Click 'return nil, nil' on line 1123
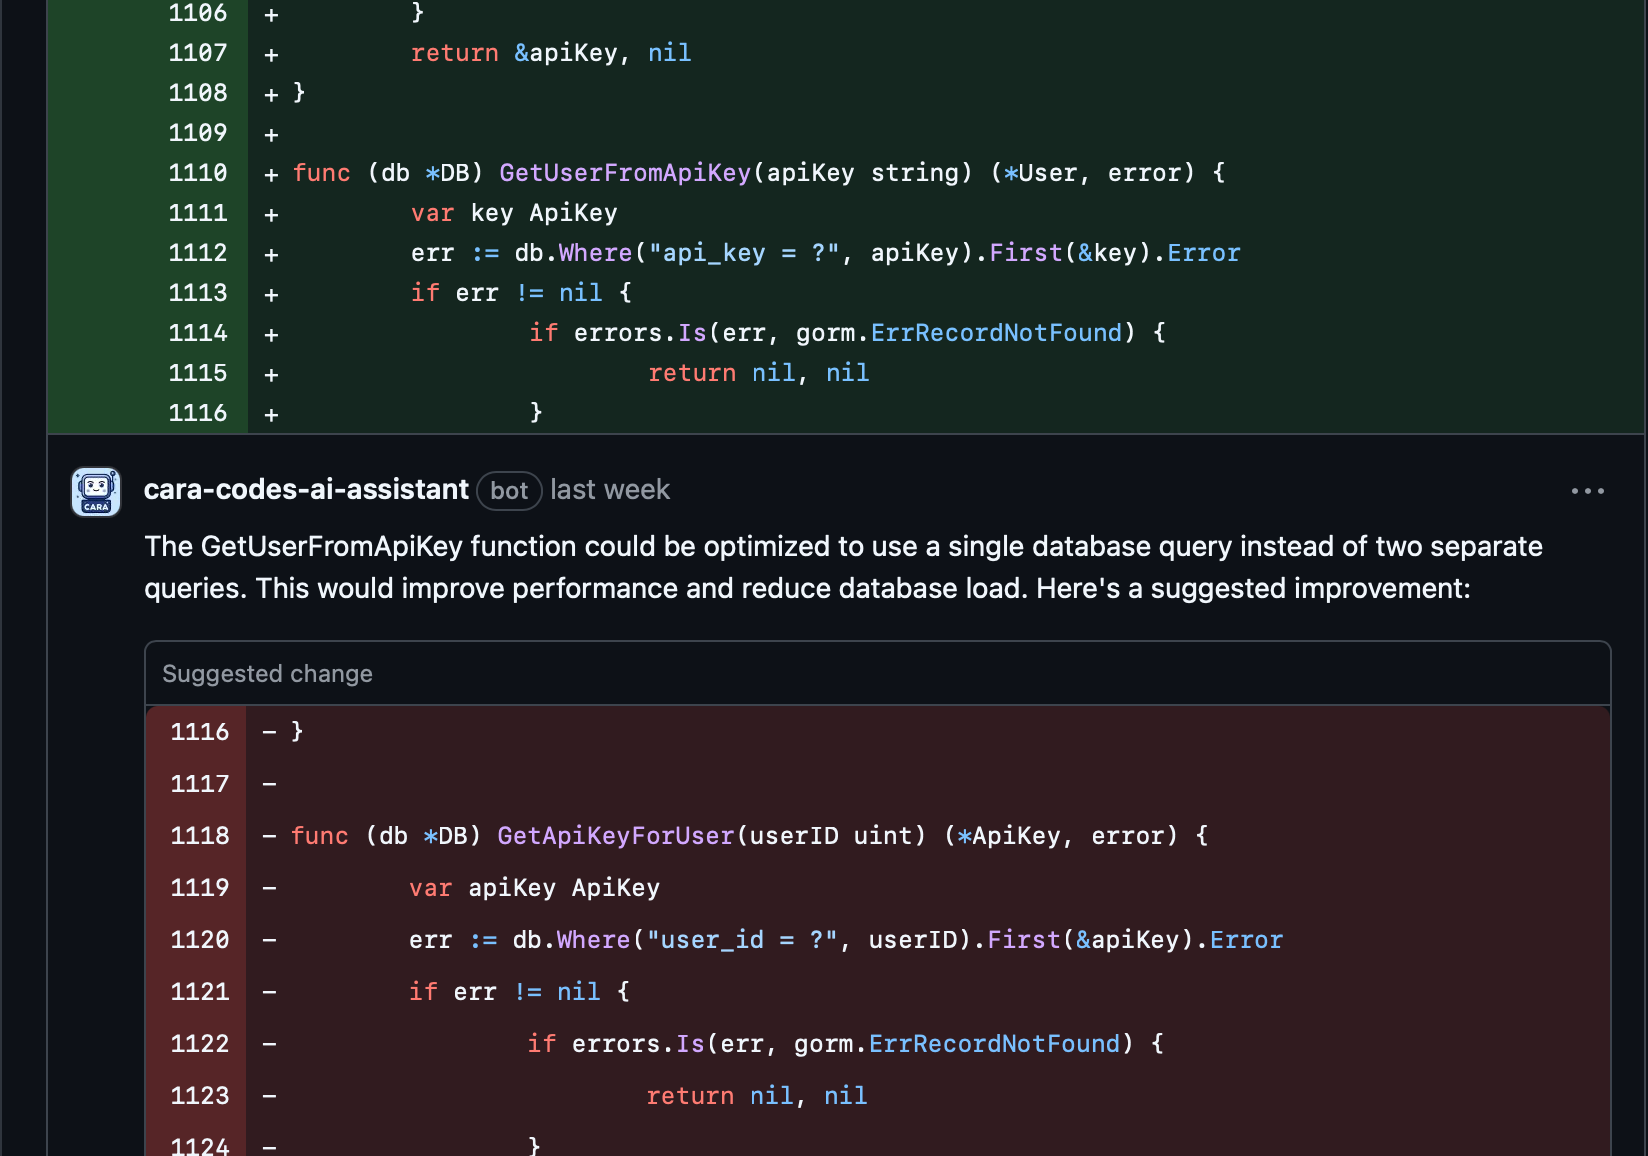The height and width of the screenshot is (1156, 1648). click(x=757, y=1096)
